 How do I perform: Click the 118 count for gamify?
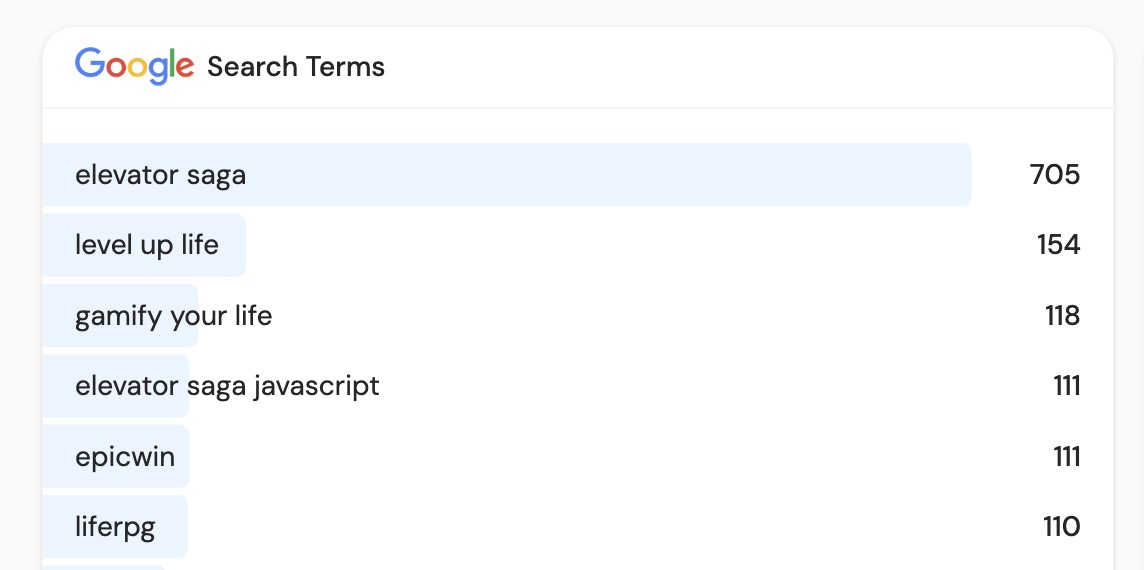[x=1062, y=316]
